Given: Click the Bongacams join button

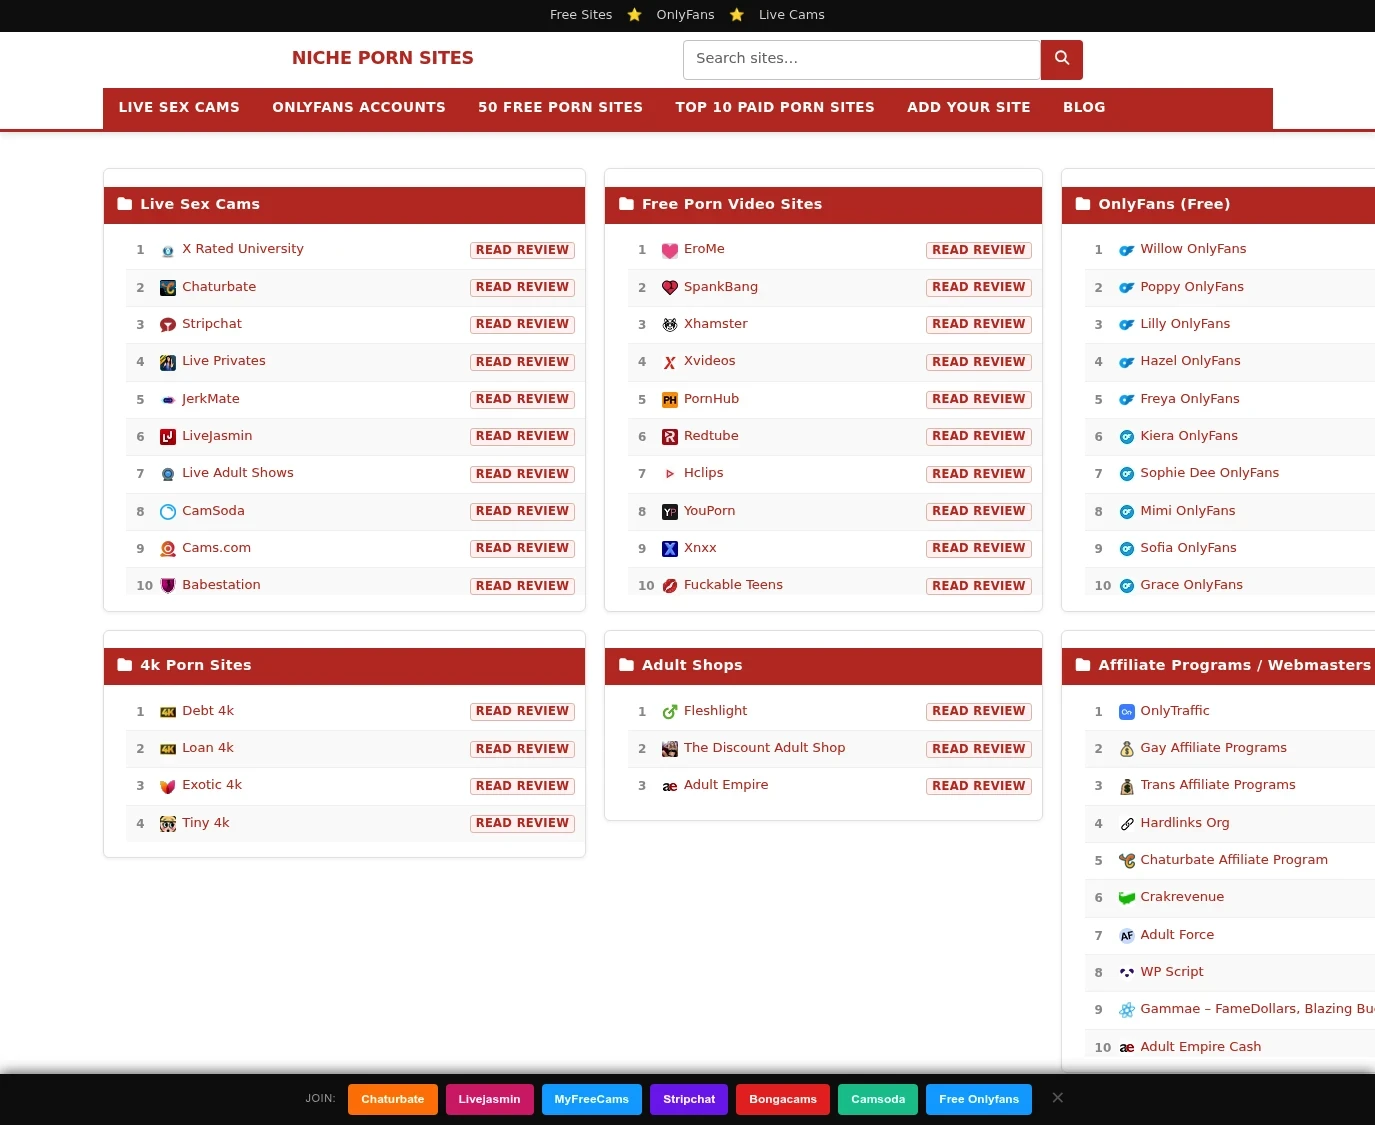Looking at the screenshot, I should [783, 1099].
